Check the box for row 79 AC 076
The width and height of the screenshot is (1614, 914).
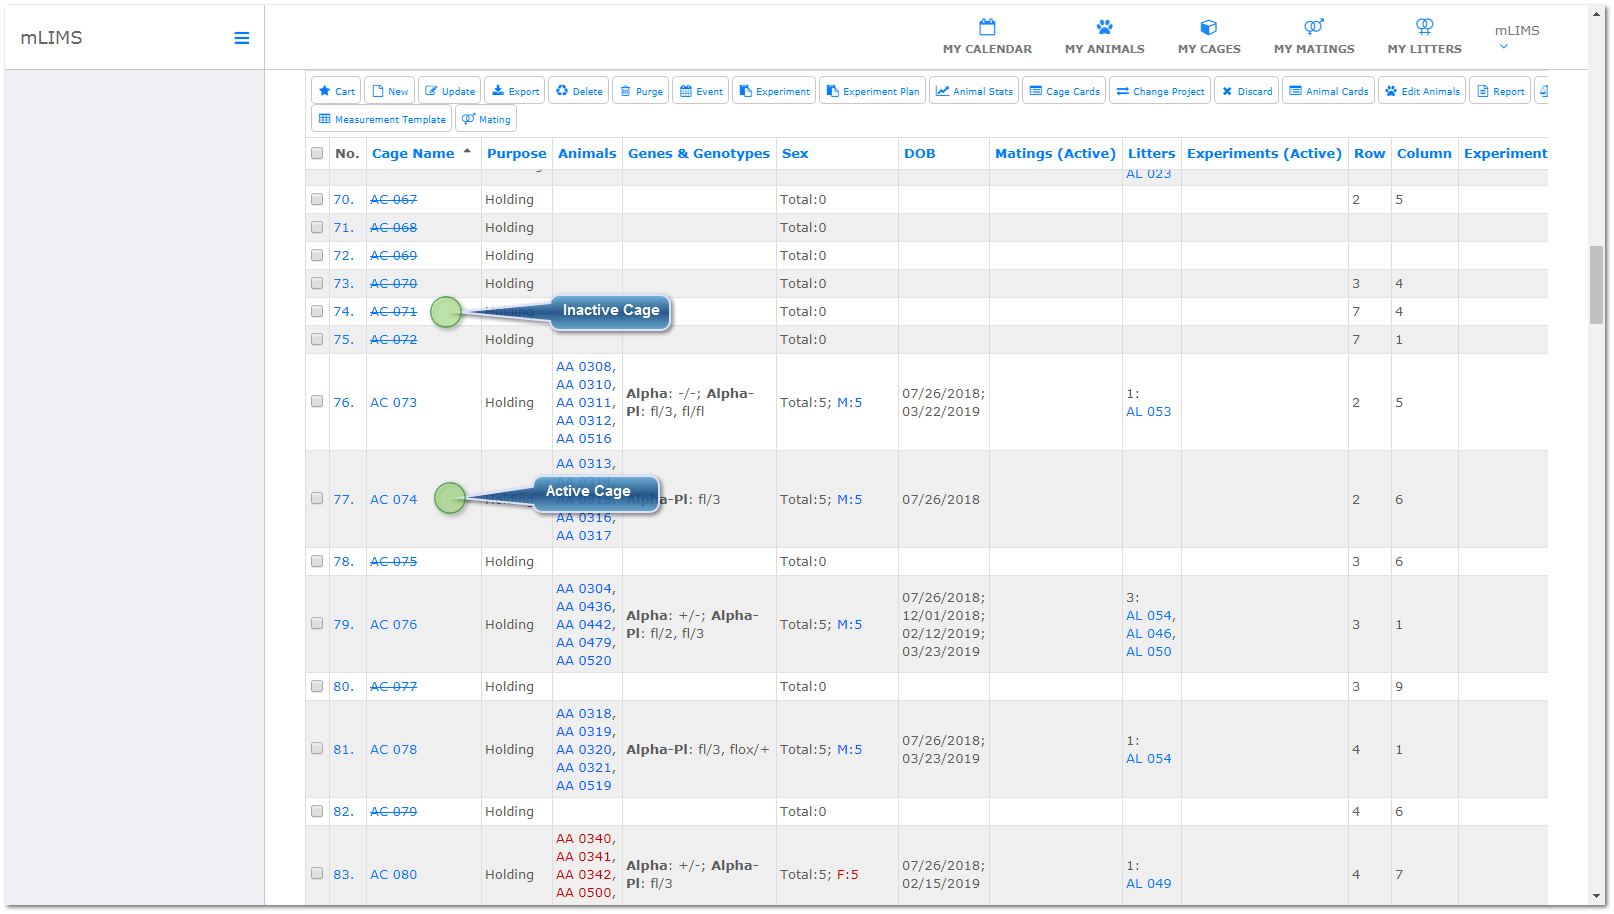point(317,623)
